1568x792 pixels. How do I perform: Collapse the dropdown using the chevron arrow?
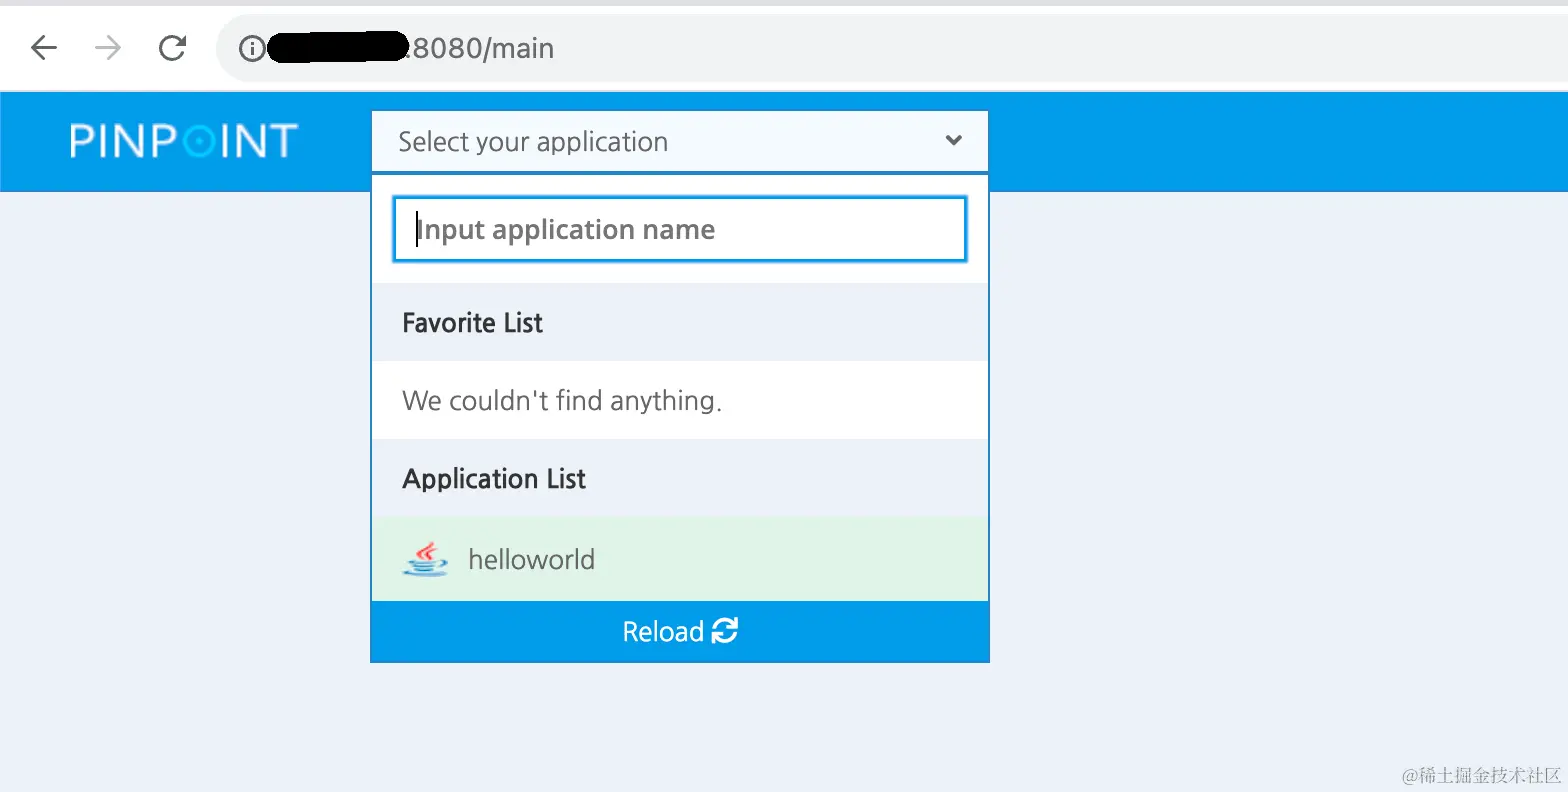click(x=953, y=141)
